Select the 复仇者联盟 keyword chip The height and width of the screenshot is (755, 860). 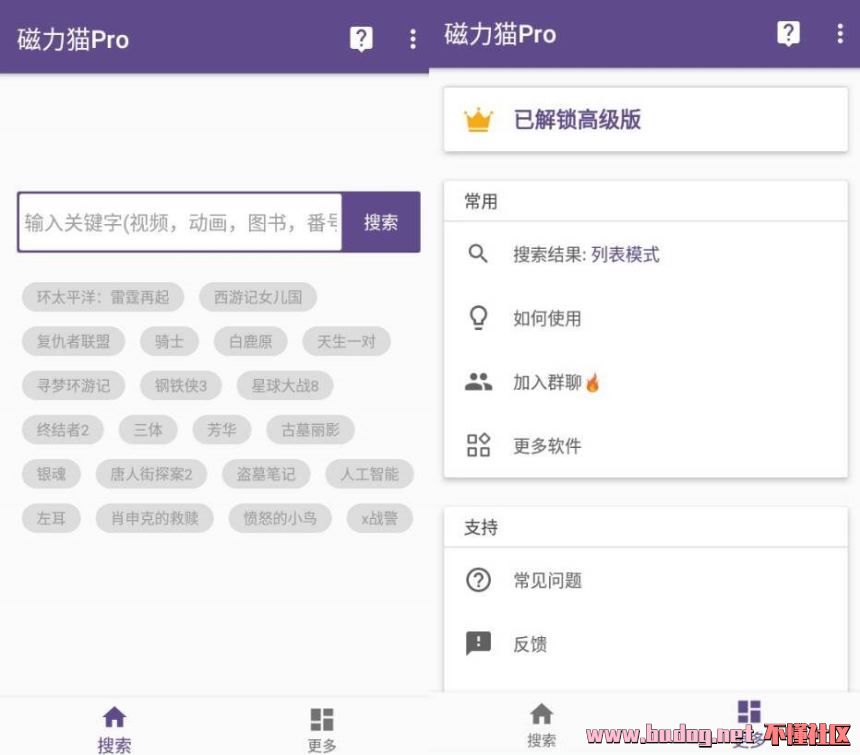[x=73, y=341]
